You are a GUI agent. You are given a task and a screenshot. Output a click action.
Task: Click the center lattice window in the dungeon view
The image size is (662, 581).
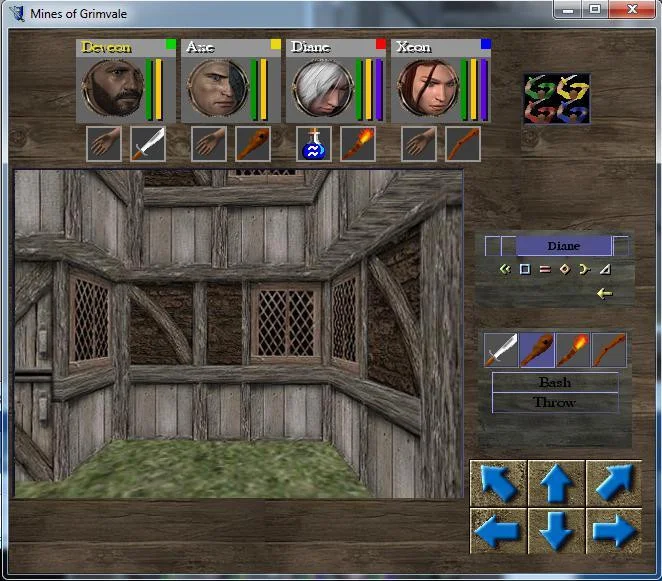(286, 323)
